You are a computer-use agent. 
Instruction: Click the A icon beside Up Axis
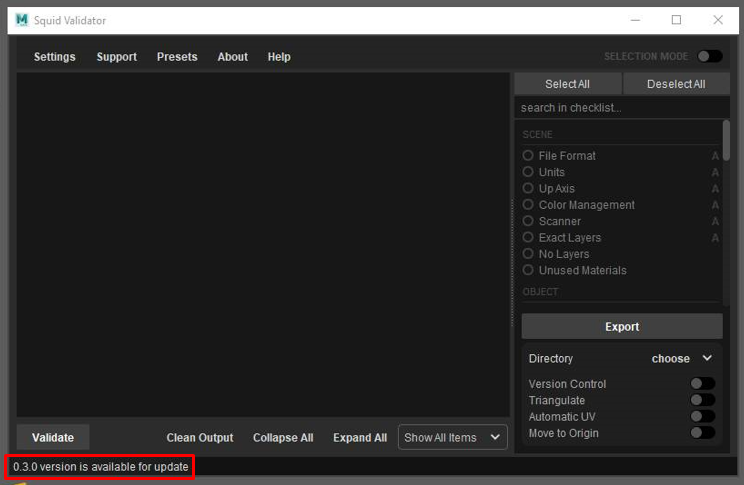click(715, 189)
